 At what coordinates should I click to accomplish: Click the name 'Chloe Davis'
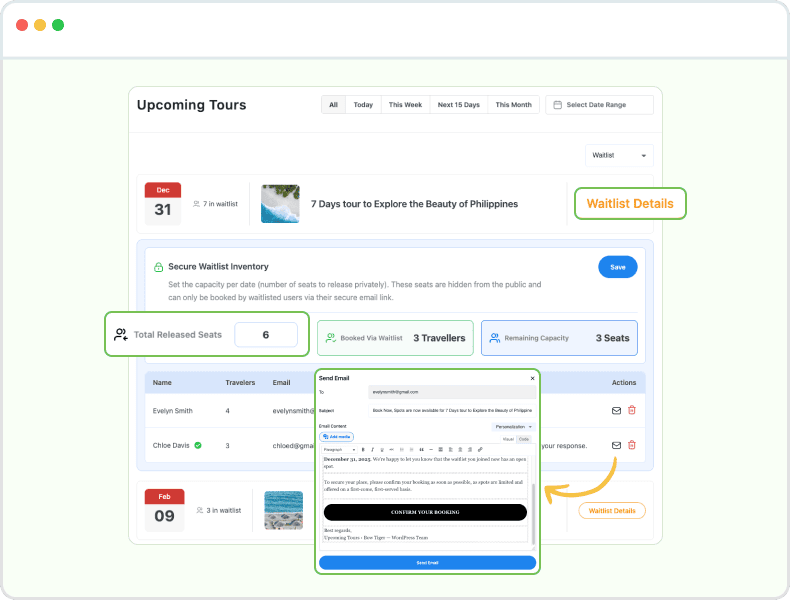(171, 445)
